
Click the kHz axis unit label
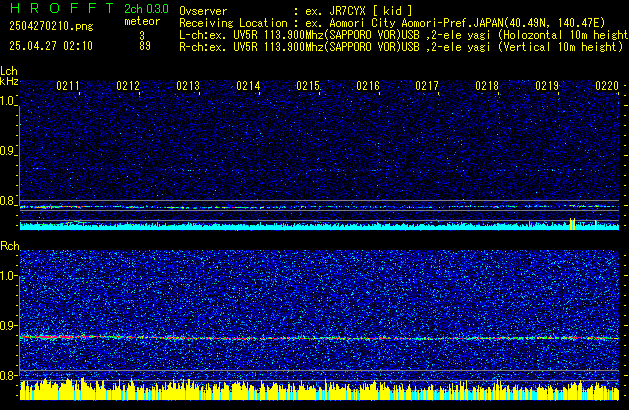[x=9, y=81]
